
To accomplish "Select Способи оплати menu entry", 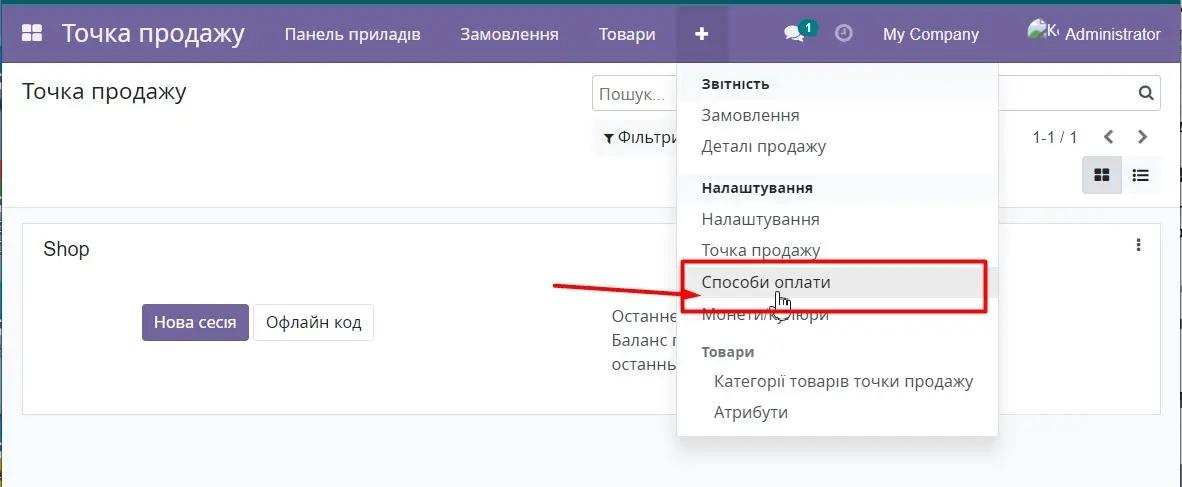I will pyautogui.click(x=765, y=282).
